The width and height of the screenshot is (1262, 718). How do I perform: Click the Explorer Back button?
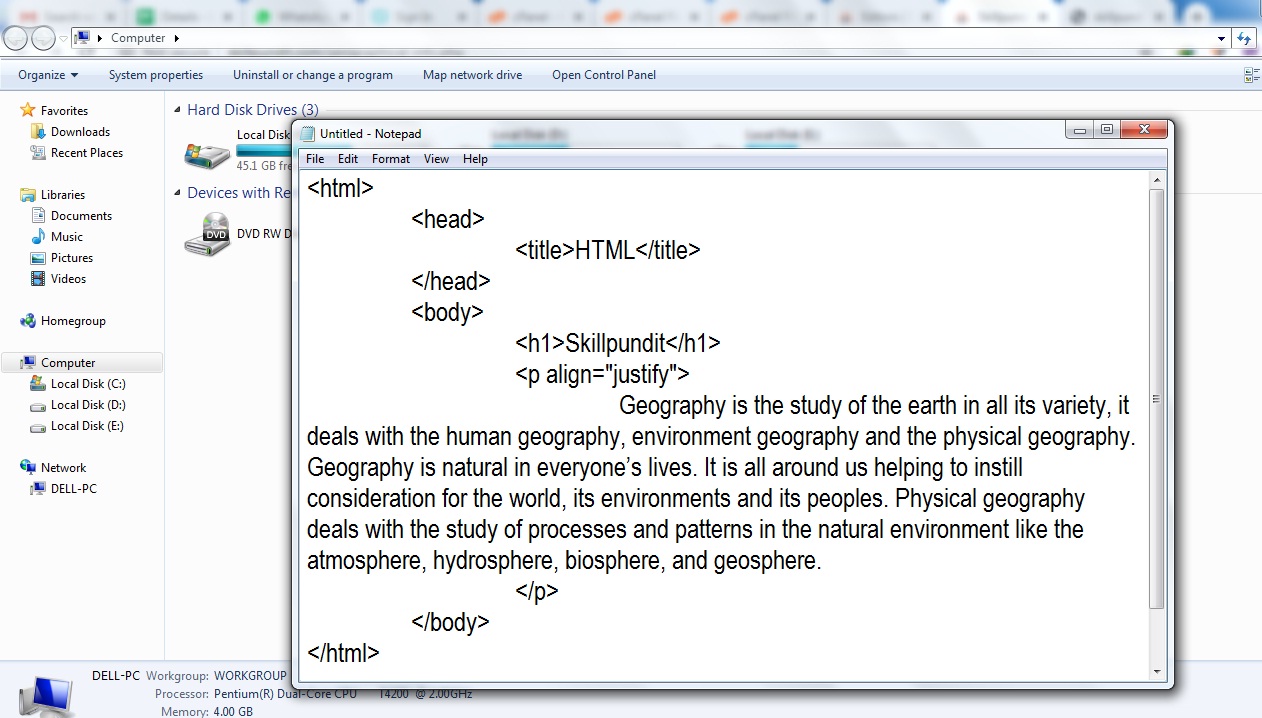click(x=16, y=38)
